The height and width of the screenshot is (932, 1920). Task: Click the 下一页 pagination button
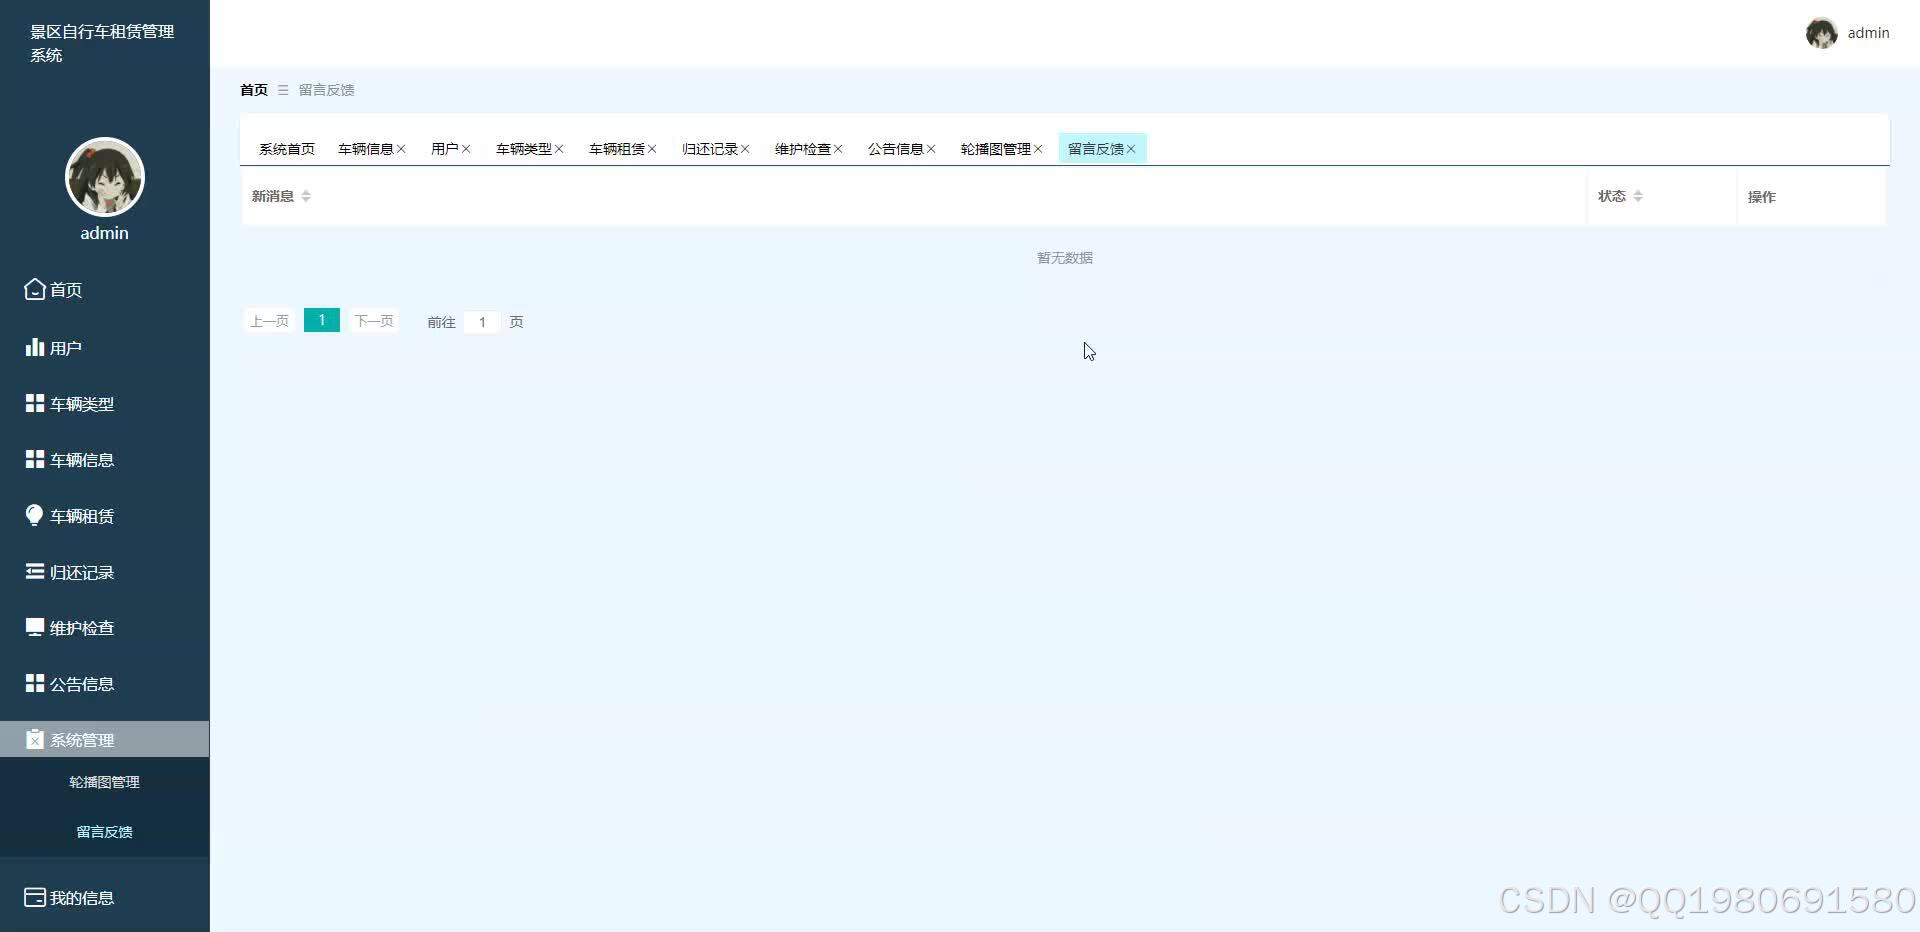tap(371, 321)
